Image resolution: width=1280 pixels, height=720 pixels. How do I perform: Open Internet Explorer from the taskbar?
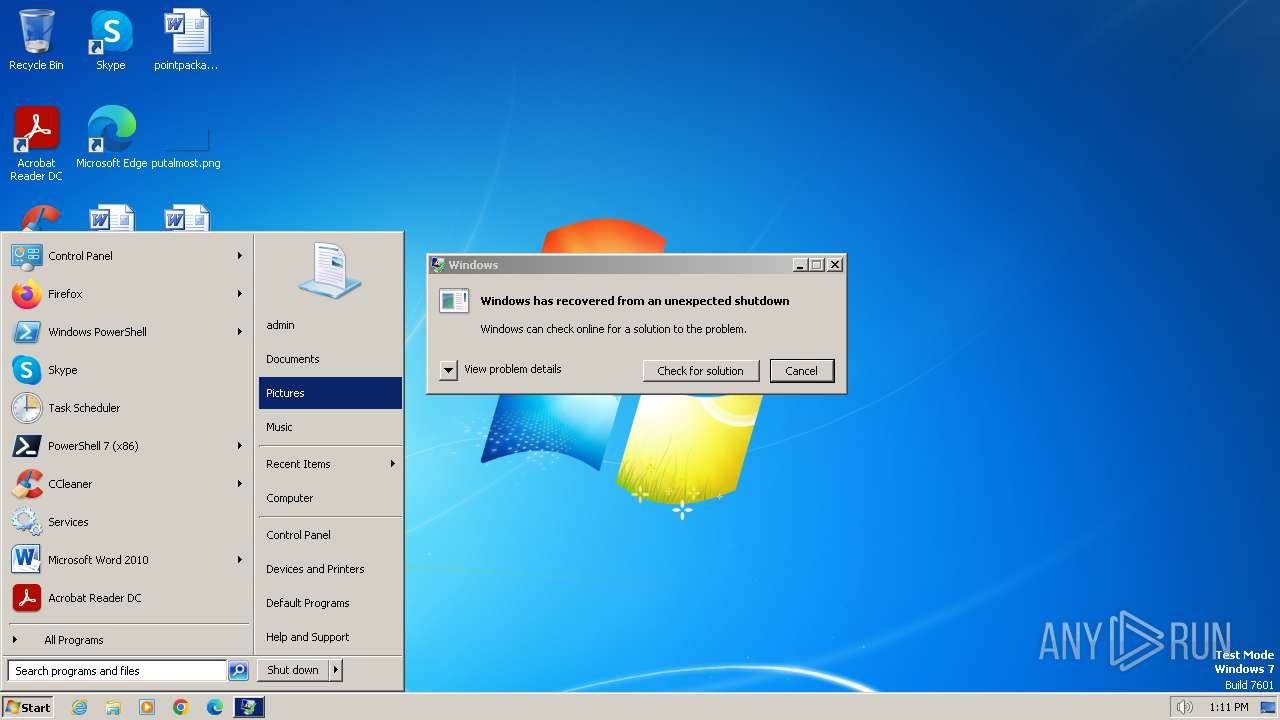click(x=79, y=707)
